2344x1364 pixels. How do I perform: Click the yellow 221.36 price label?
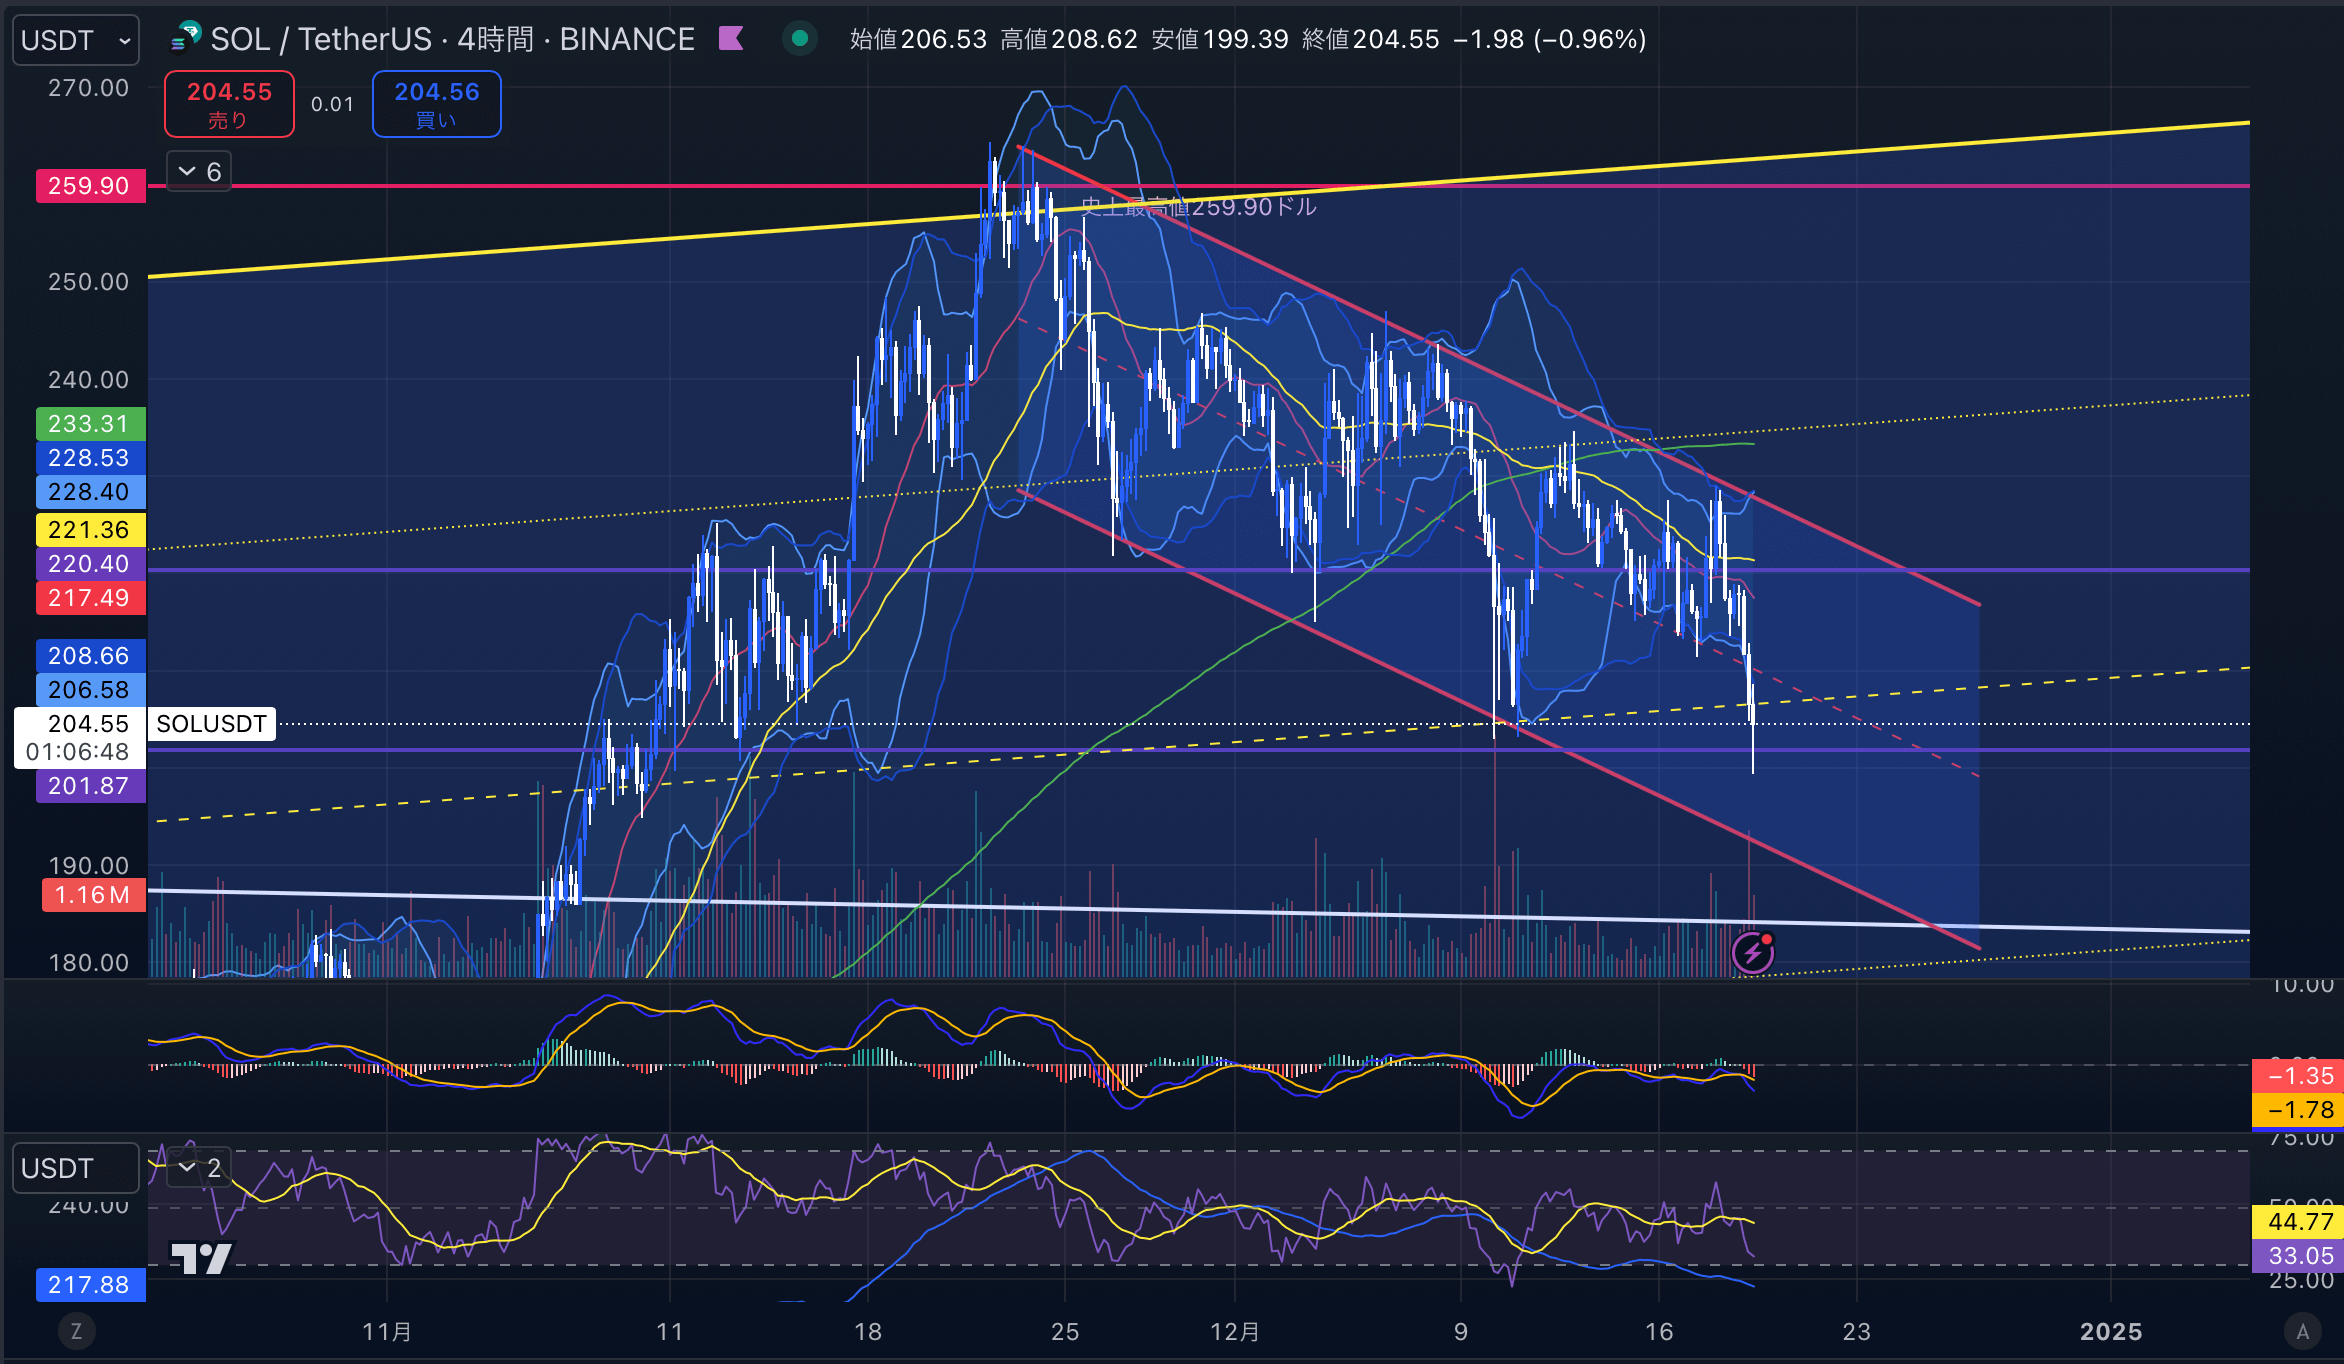[90, 530]
